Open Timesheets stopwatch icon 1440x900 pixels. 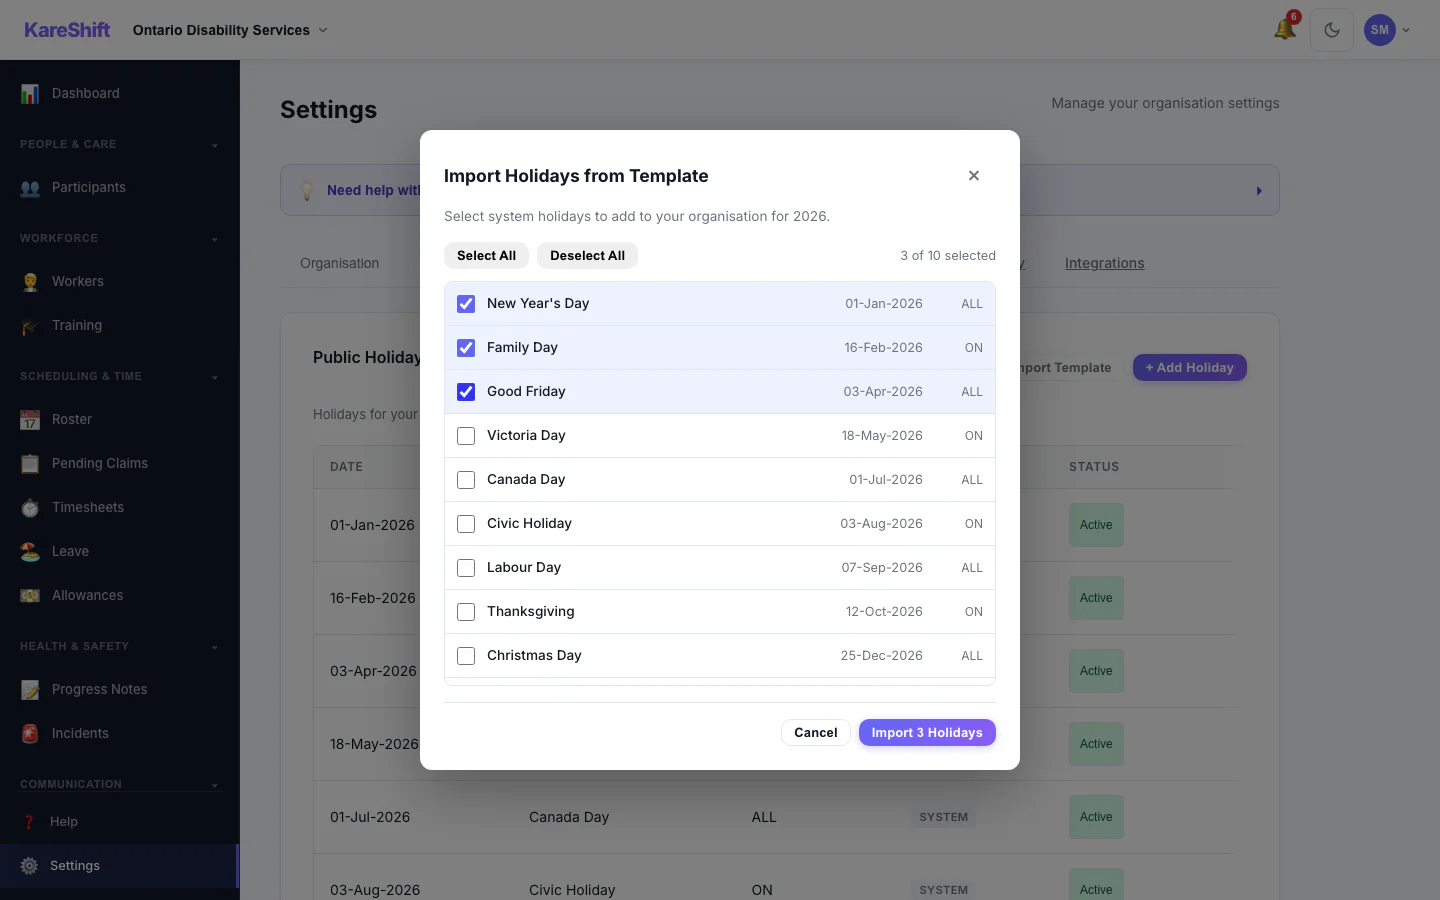30,507
